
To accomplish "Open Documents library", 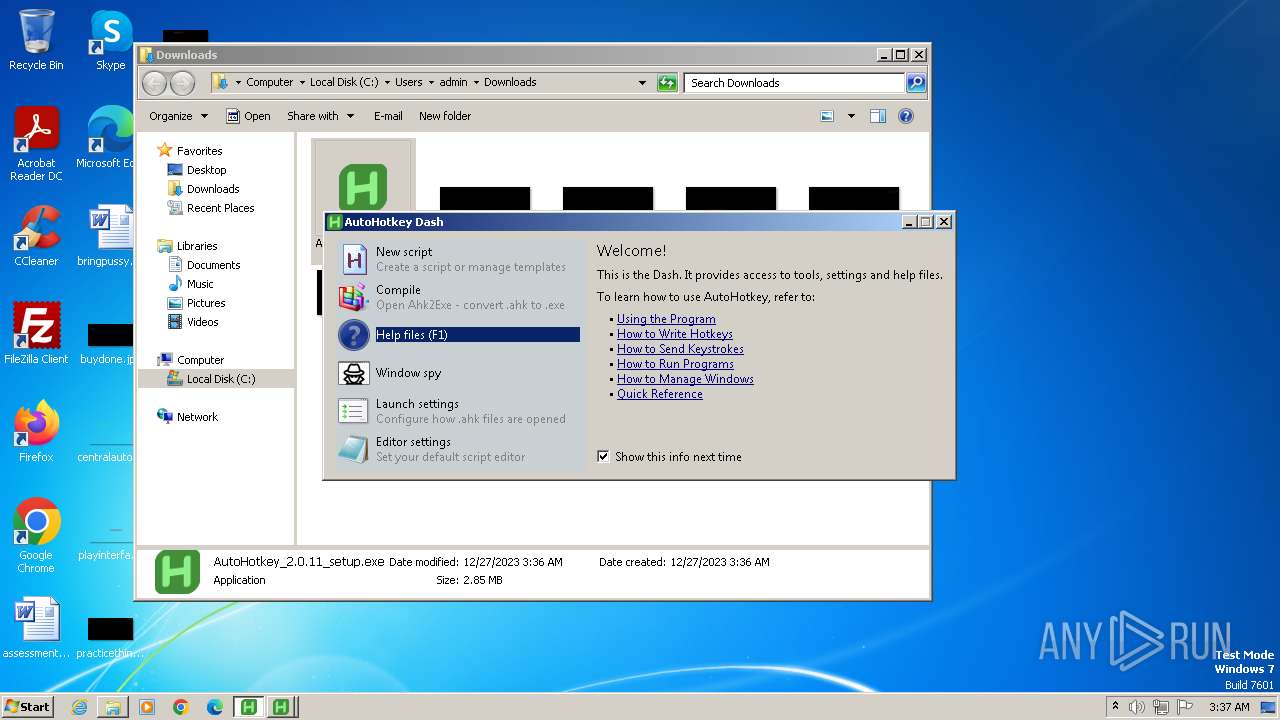I will coord(213,265).
